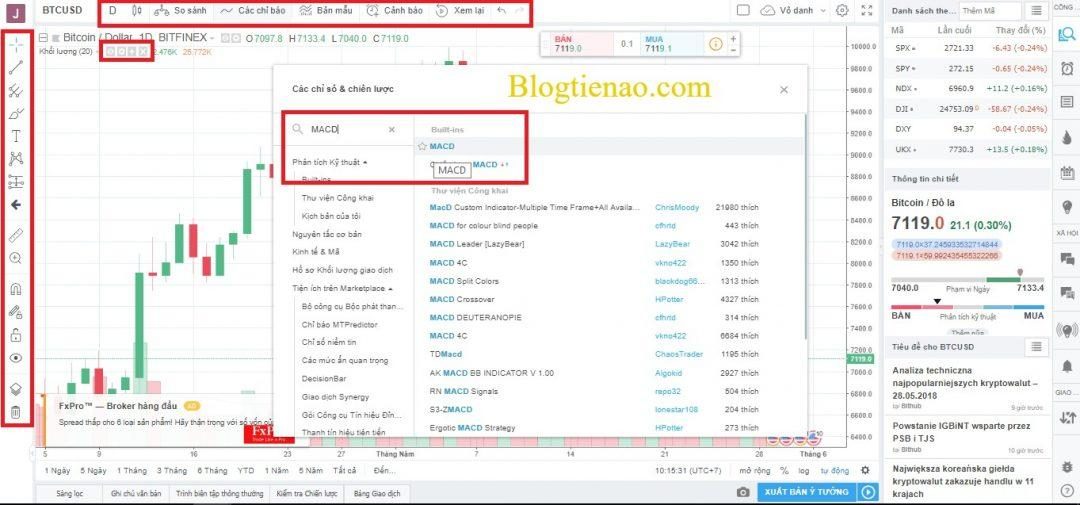Open the BITFINEX symbol dropdown arrow
The height and width of the screenshot is (505, 1080).
tap(211, 38)
